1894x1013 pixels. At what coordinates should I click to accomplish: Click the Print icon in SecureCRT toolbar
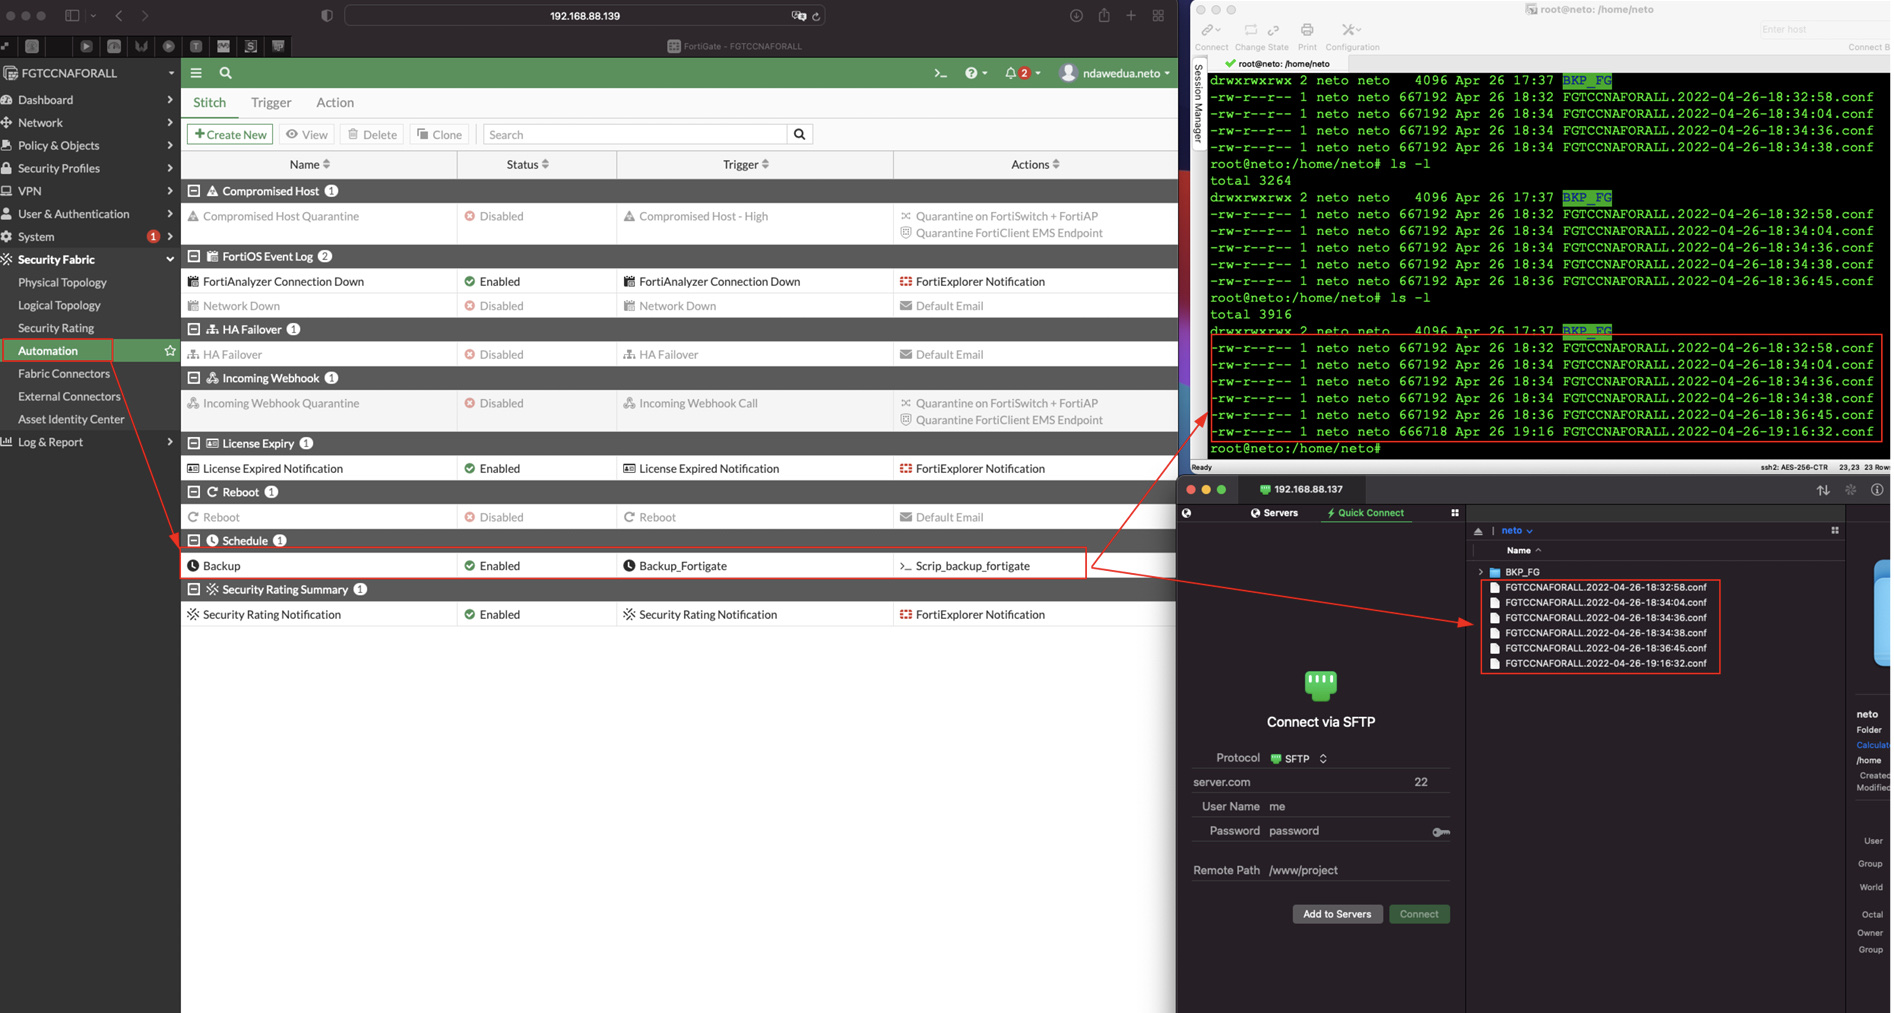[x=1306, y=31]
